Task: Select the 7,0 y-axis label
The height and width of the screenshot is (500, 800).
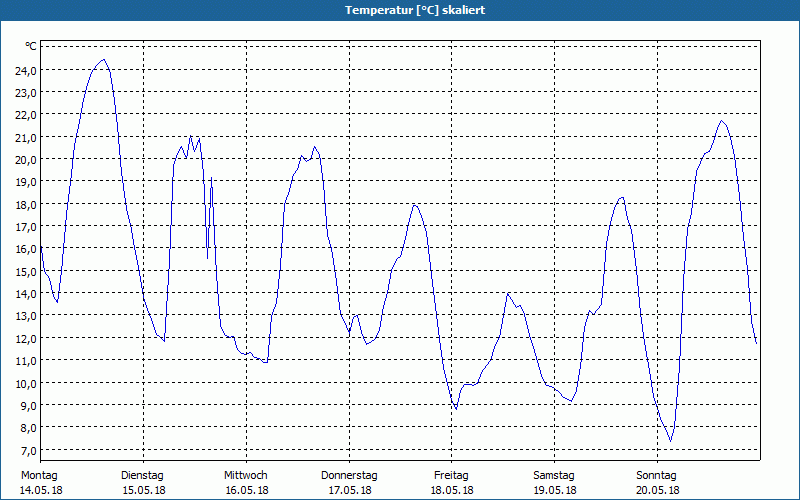Action: tap(29, 451)
